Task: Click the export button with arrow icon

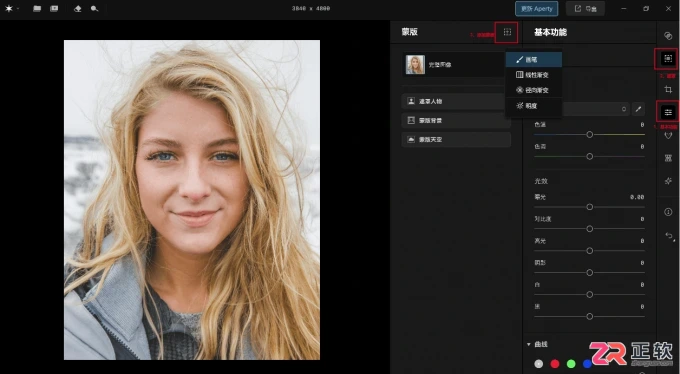Action: pyautogui.click(x=585, y=9)
